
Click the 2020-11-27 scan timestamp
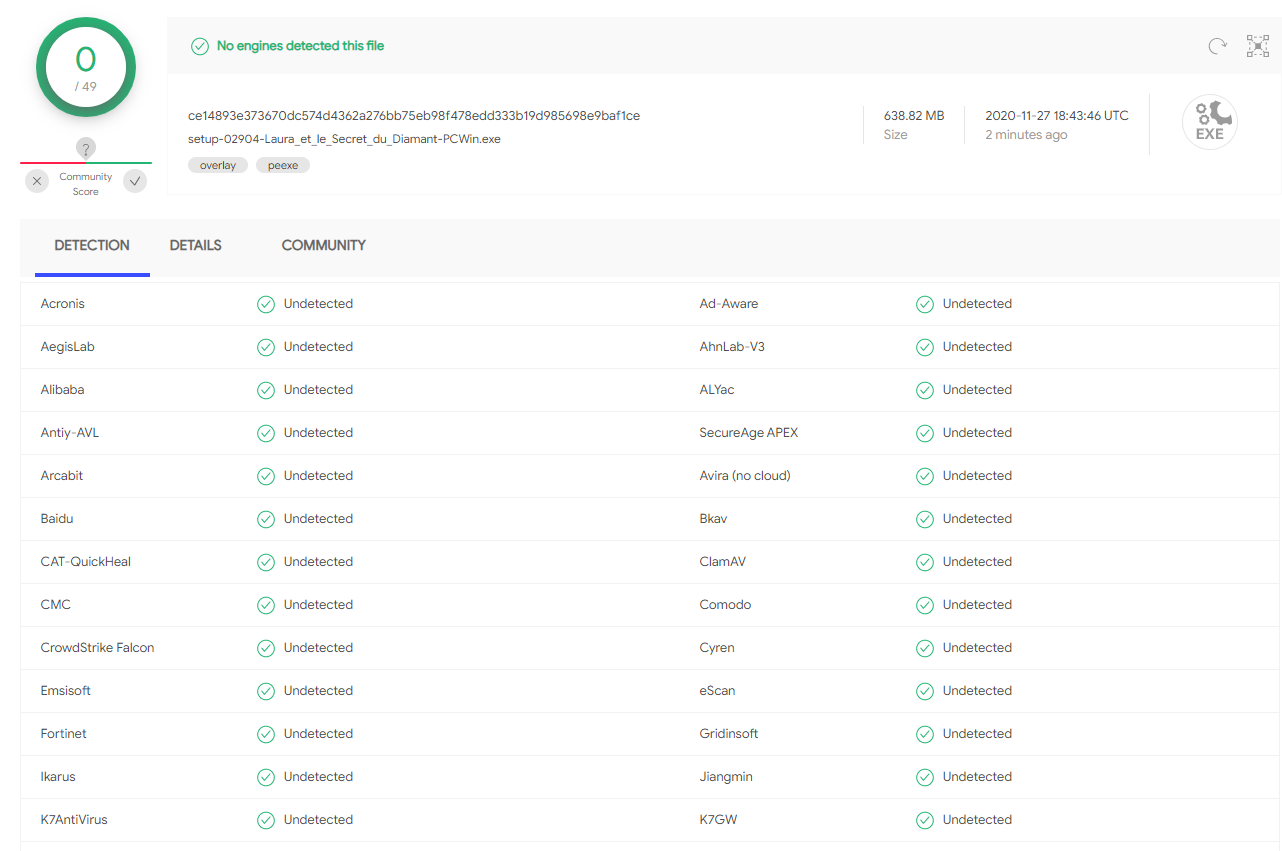point(1057,116)
